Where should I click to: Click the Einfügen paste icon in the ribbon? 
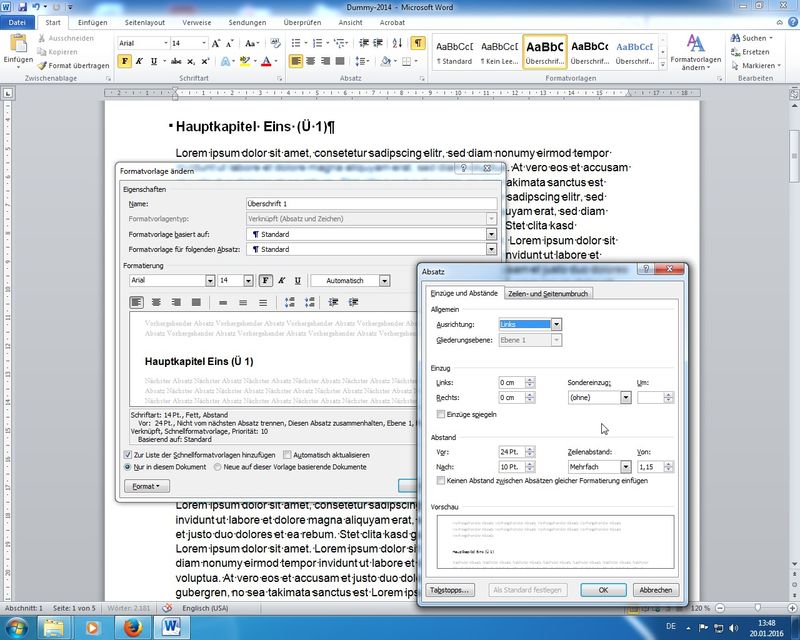click(x=18, y=48)
